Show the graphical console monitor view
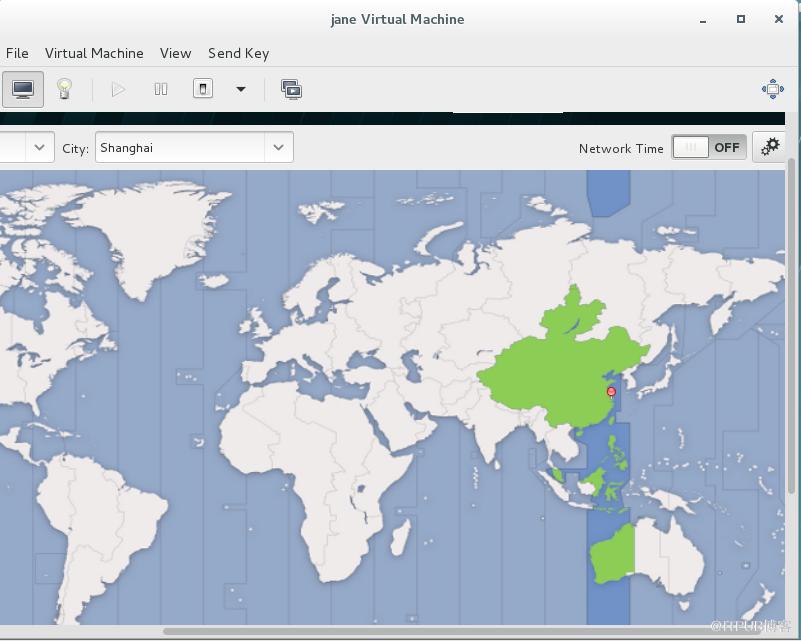The height and width of the screenshot is (641, 801). tap(22, 89)
